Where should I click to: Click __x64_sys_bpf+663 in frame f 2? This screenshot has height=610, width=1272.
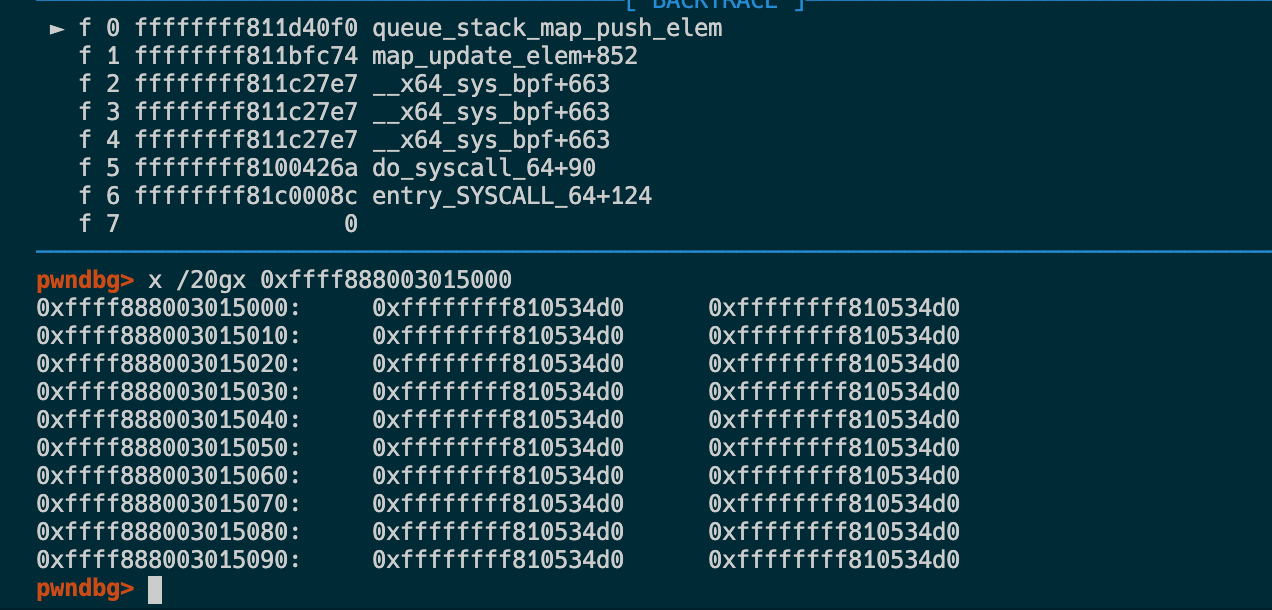point(491,84)
